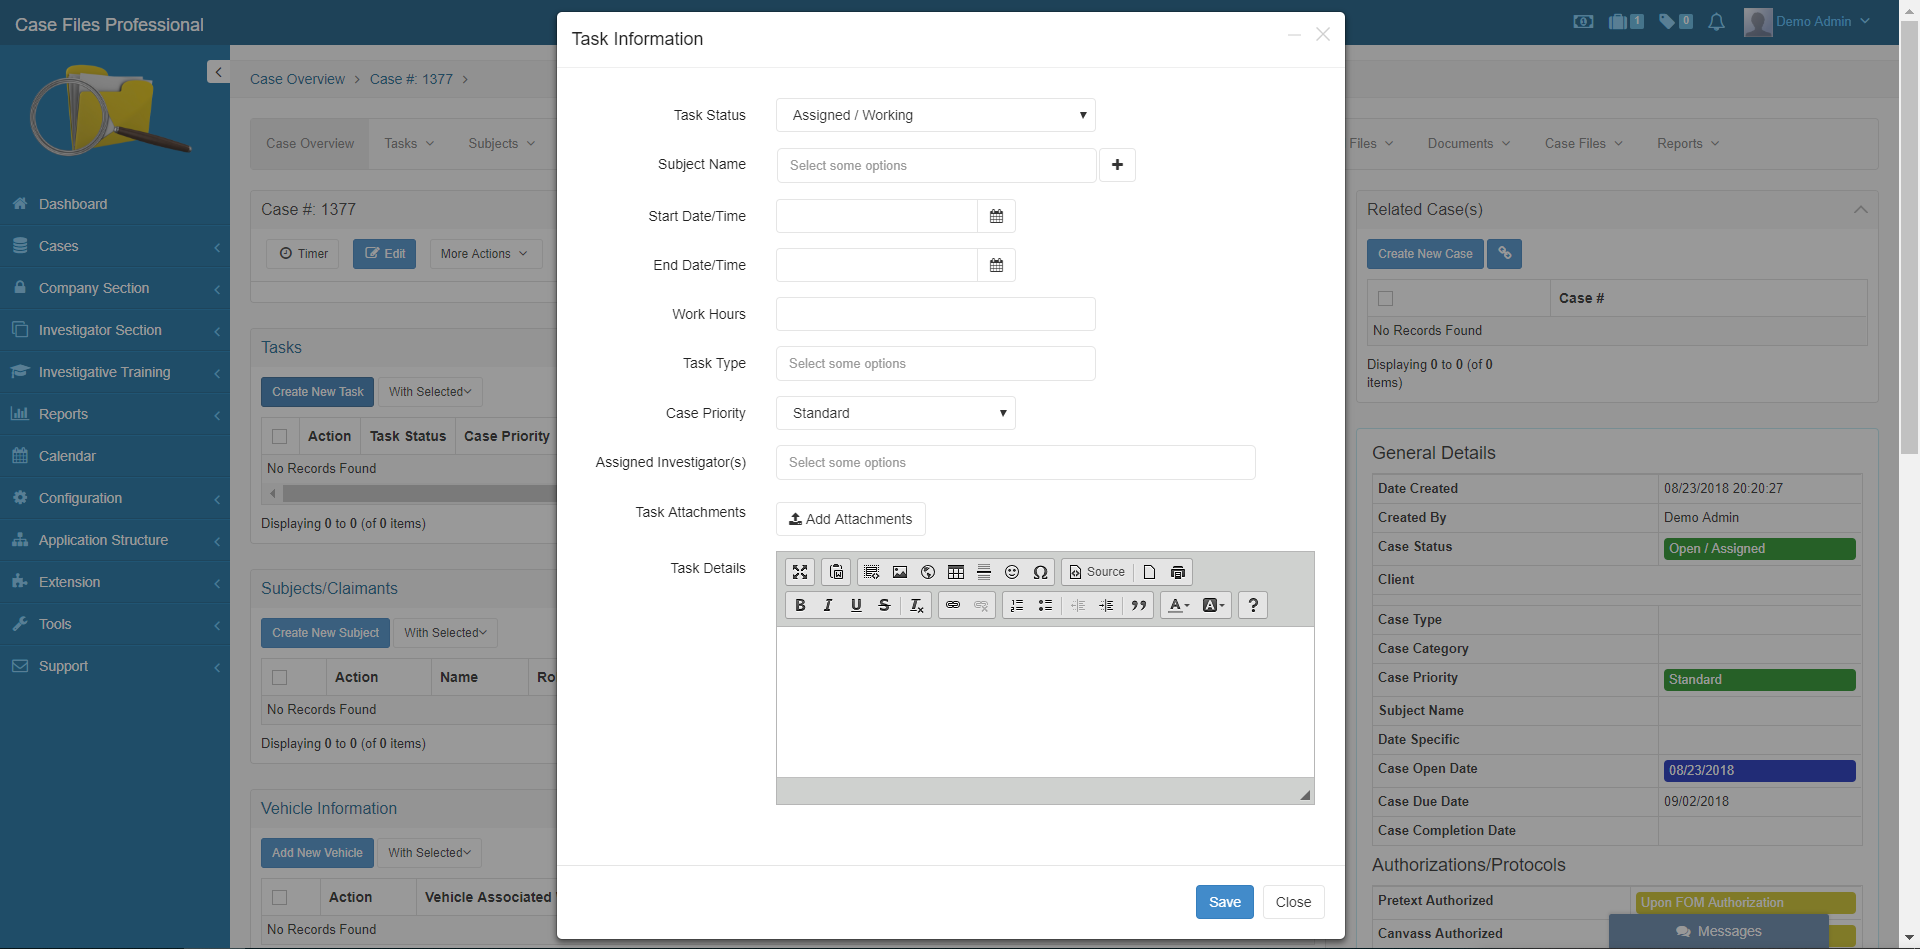Open With Selected dropdown in Tasks section
This screenshot has width=1920, height=949.
[x=430, y=392]
